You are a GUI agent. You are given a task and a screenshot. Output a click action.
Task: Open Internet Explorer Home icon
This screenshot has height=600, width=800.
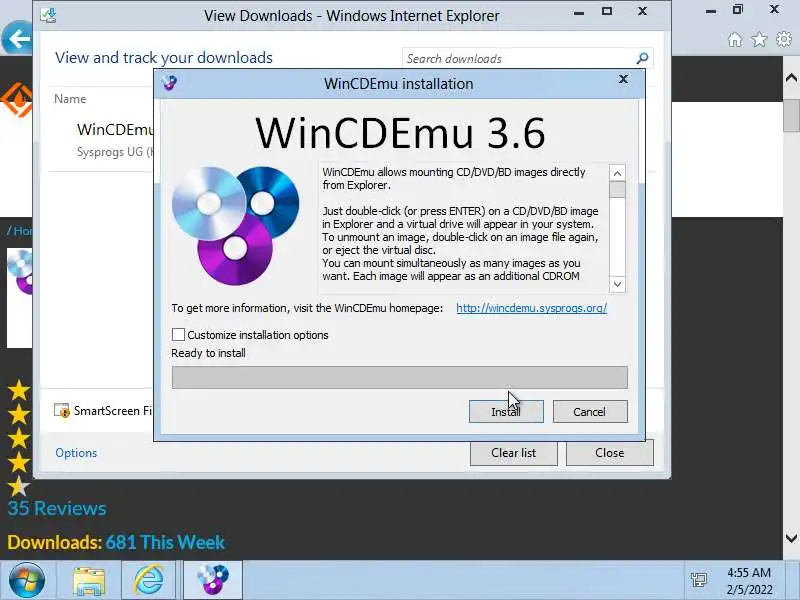[x=735, y=39]
